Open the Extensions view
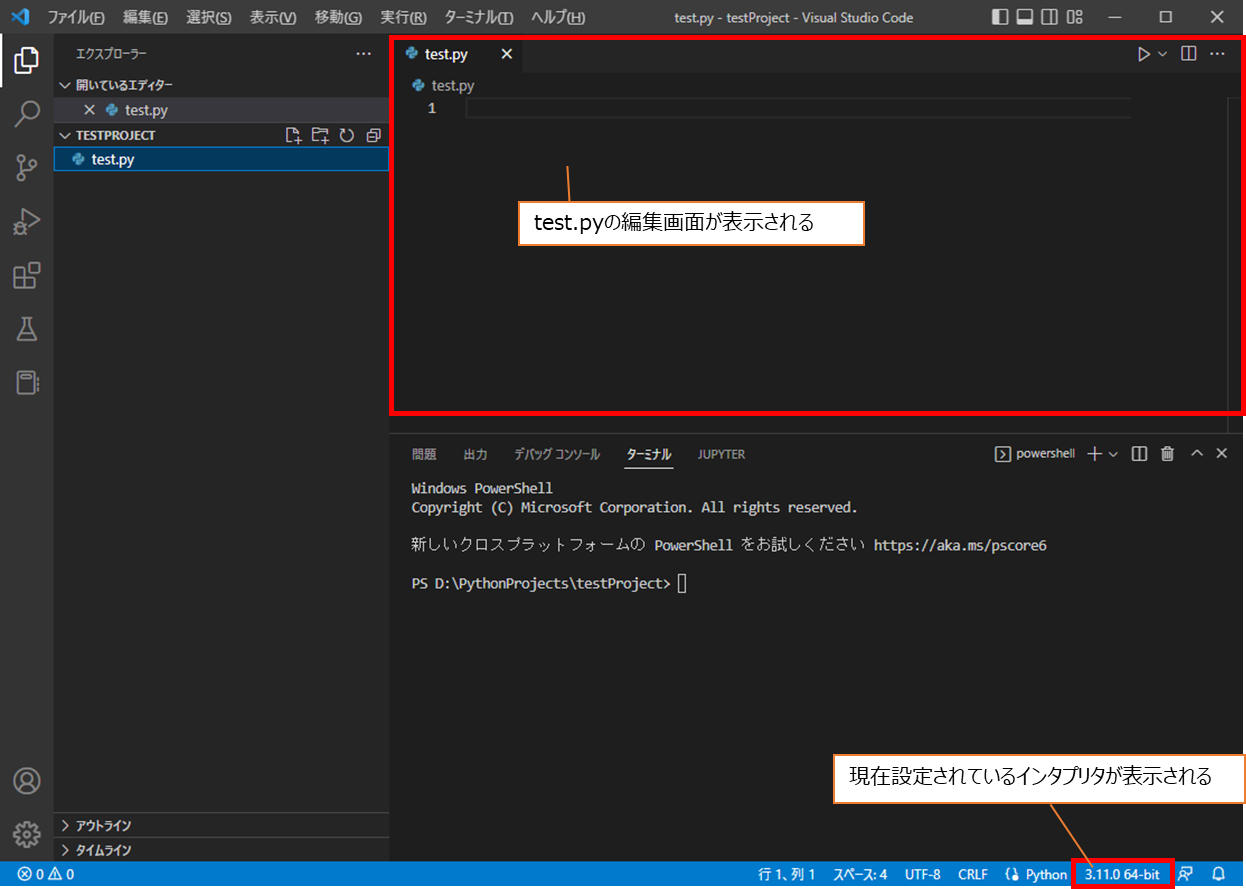The height and width of the screenshot is (889, 1246). (27, 275)
